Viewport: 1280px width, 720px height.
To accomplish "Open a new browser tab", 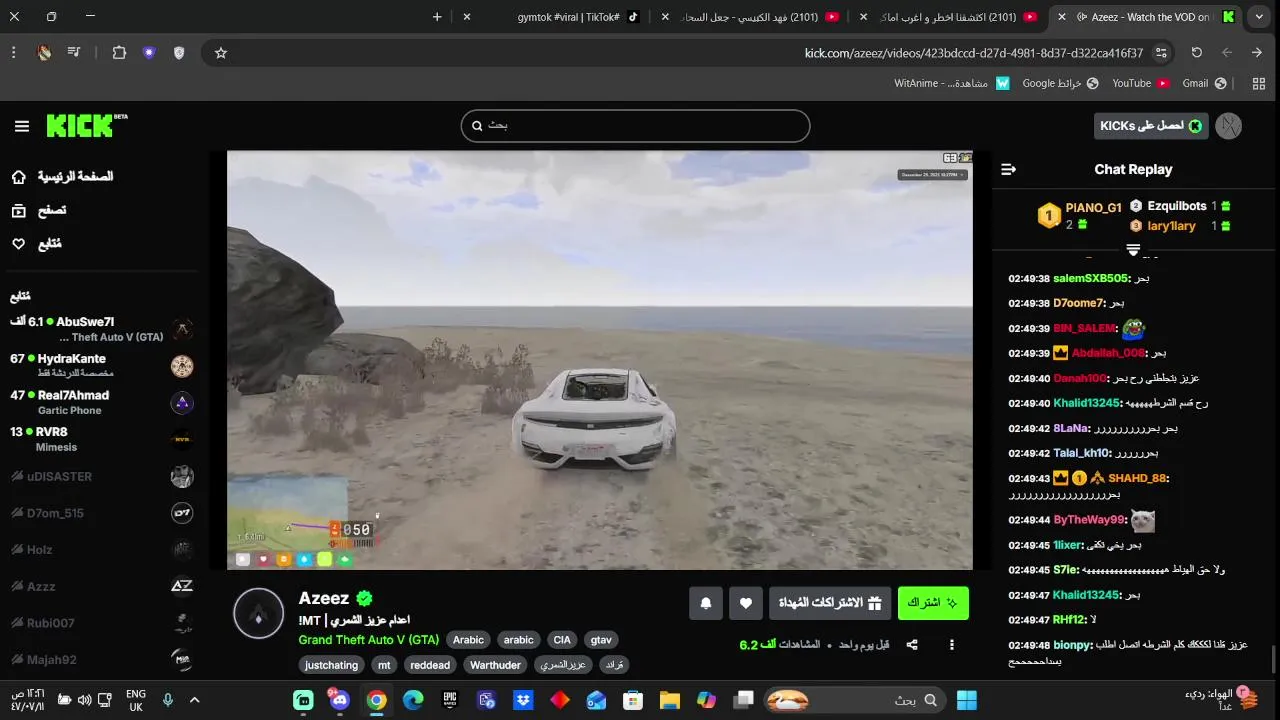I will [437, 17].
